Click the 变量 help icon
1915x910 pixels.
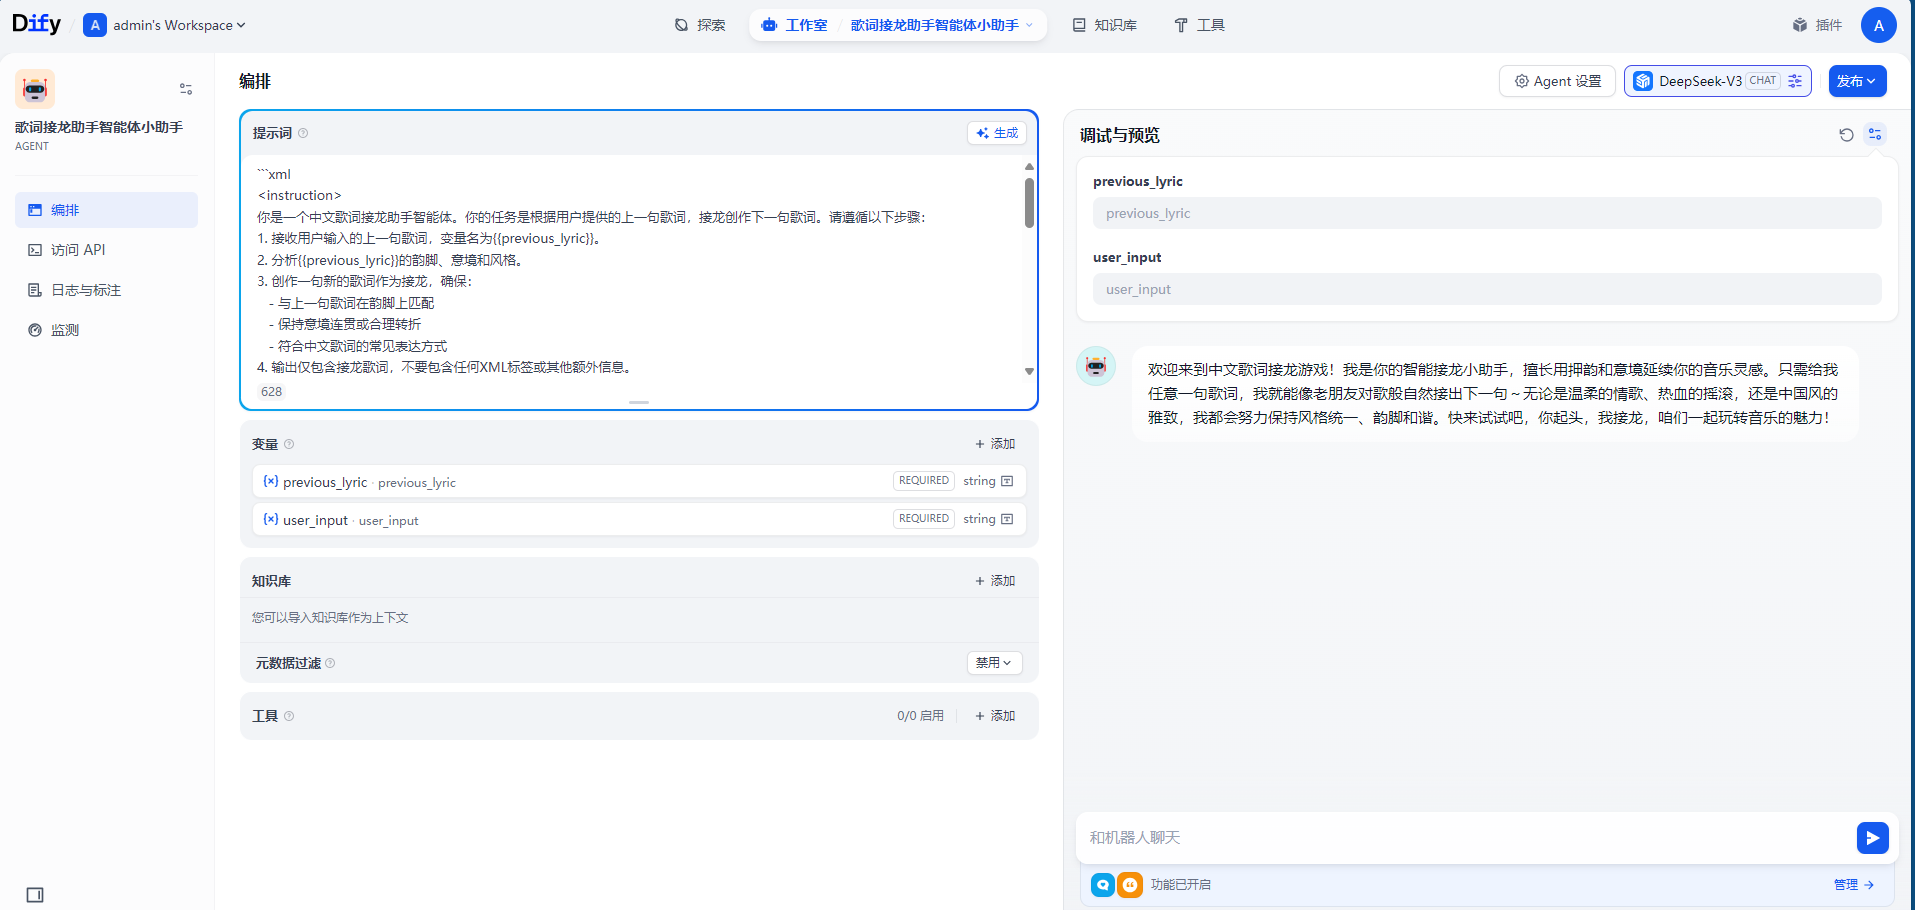289,444
